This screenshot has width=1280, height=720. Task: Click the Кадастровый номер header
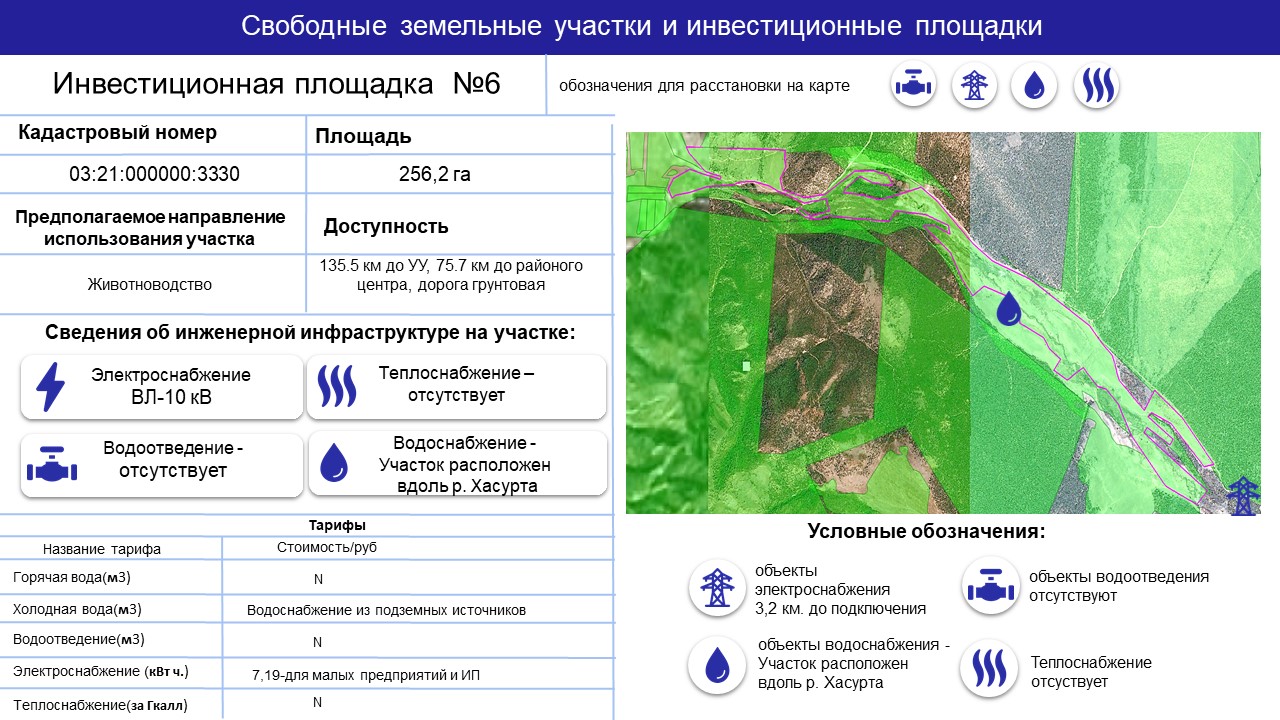point(118,133)
